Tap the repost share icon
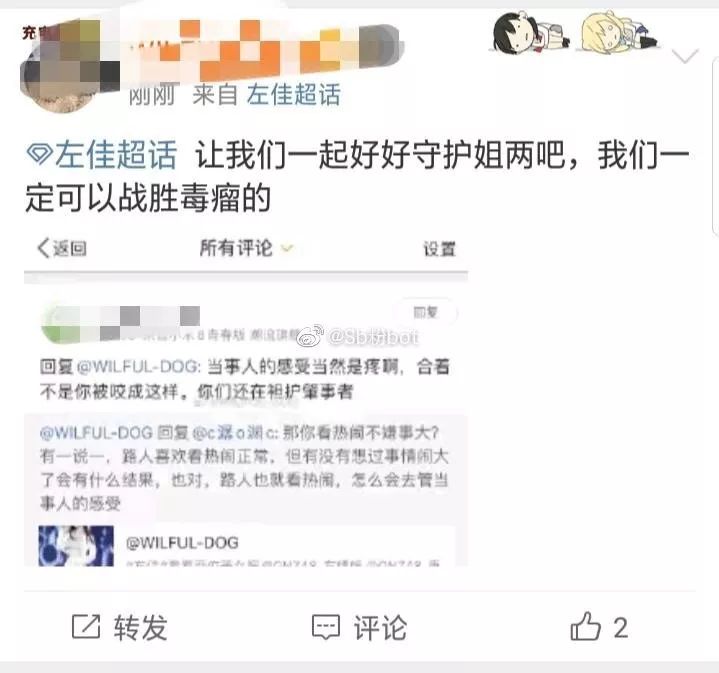 coord(86,626)
